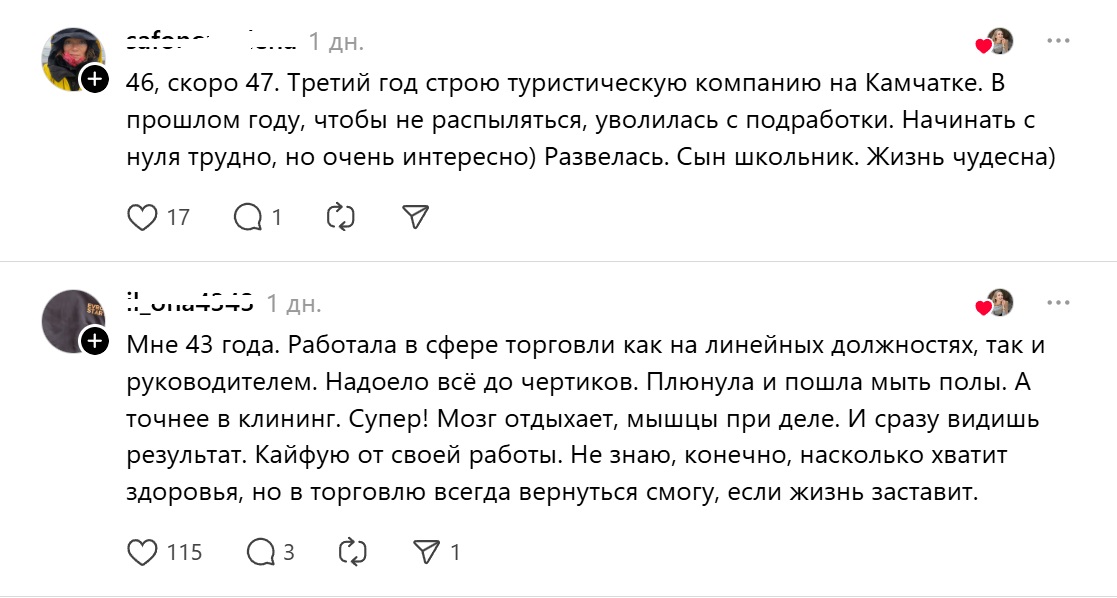Open the first commenter's profile picture
Viewport: 1117px width, 598px height.
pyautogui.click(x=69, y=47)
